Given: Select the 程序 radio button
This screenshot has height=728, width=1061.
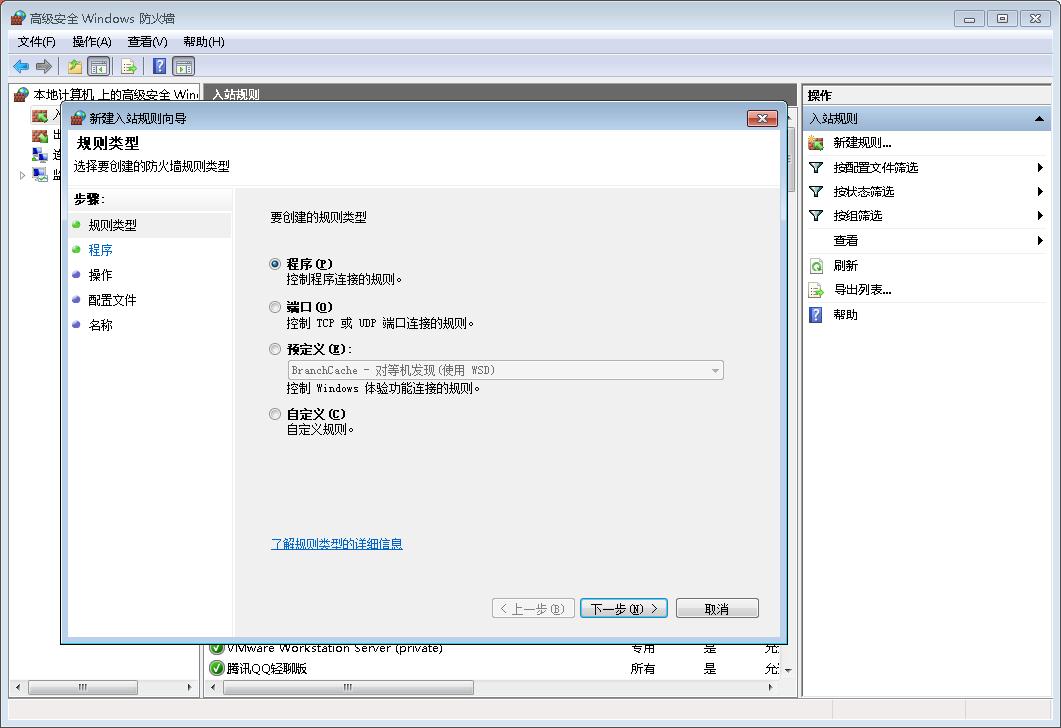Looking at the screenshot, I should pyautogui.click(x=275, y=263).
